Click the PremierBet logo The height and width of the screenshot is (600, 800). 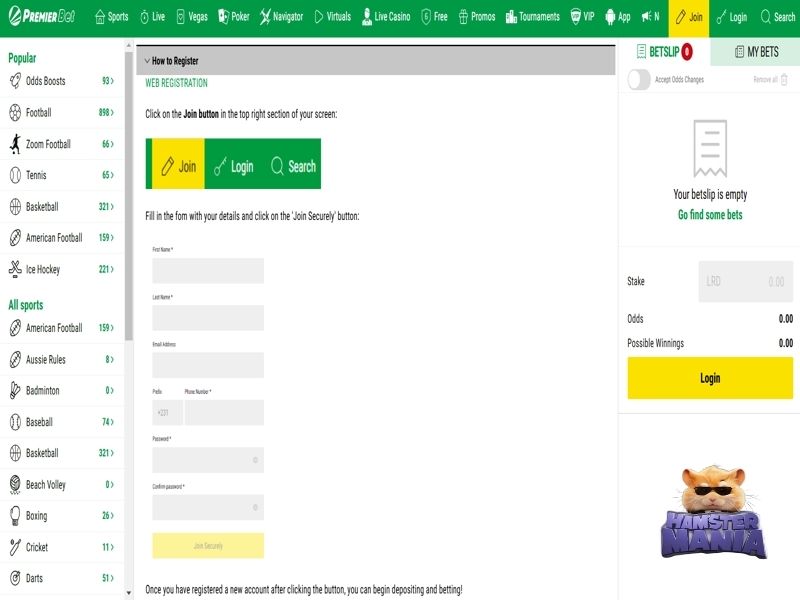(x=41, y=16)
